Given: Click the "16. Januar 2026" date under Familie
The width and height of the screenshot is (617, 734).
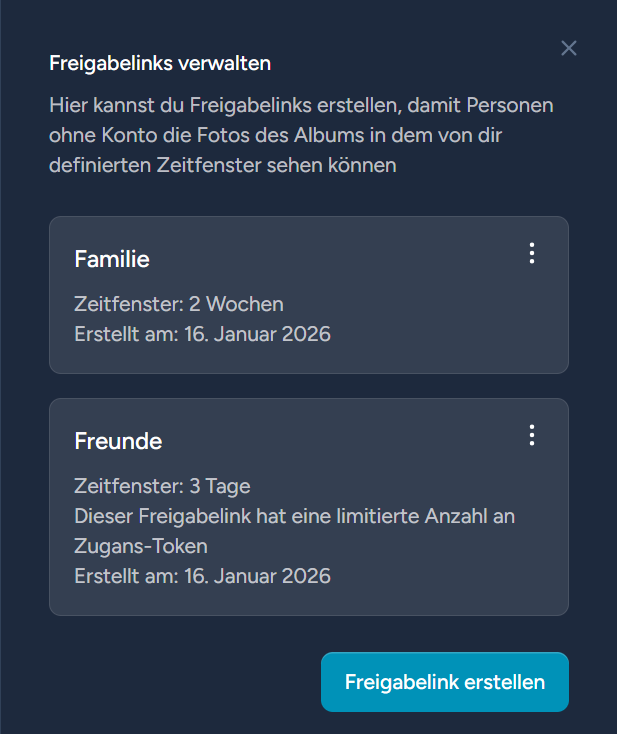Looking at the screenshot, I should pos(257,334).
